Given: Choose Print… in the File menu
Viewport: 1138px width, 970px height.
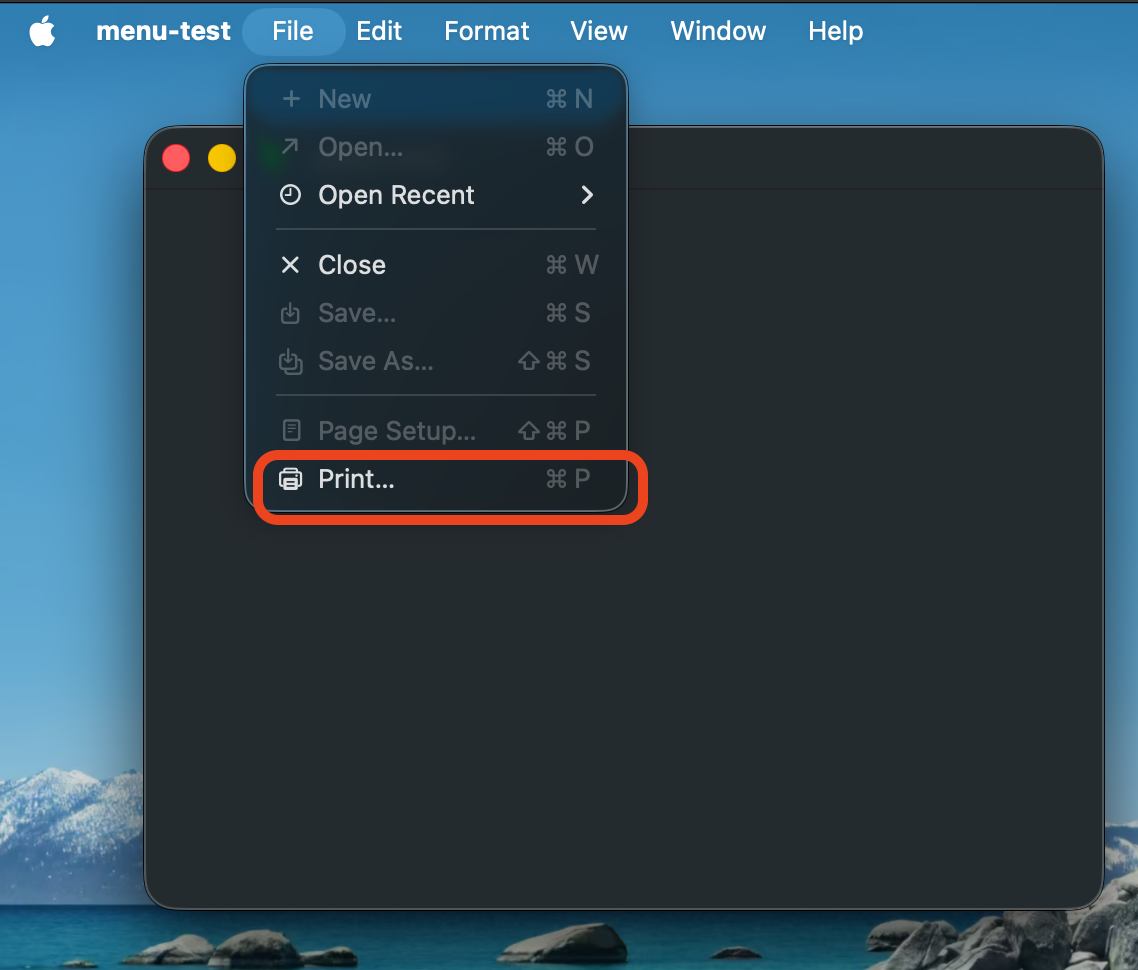Looking at the screenshot, I should tap(436, 479).
